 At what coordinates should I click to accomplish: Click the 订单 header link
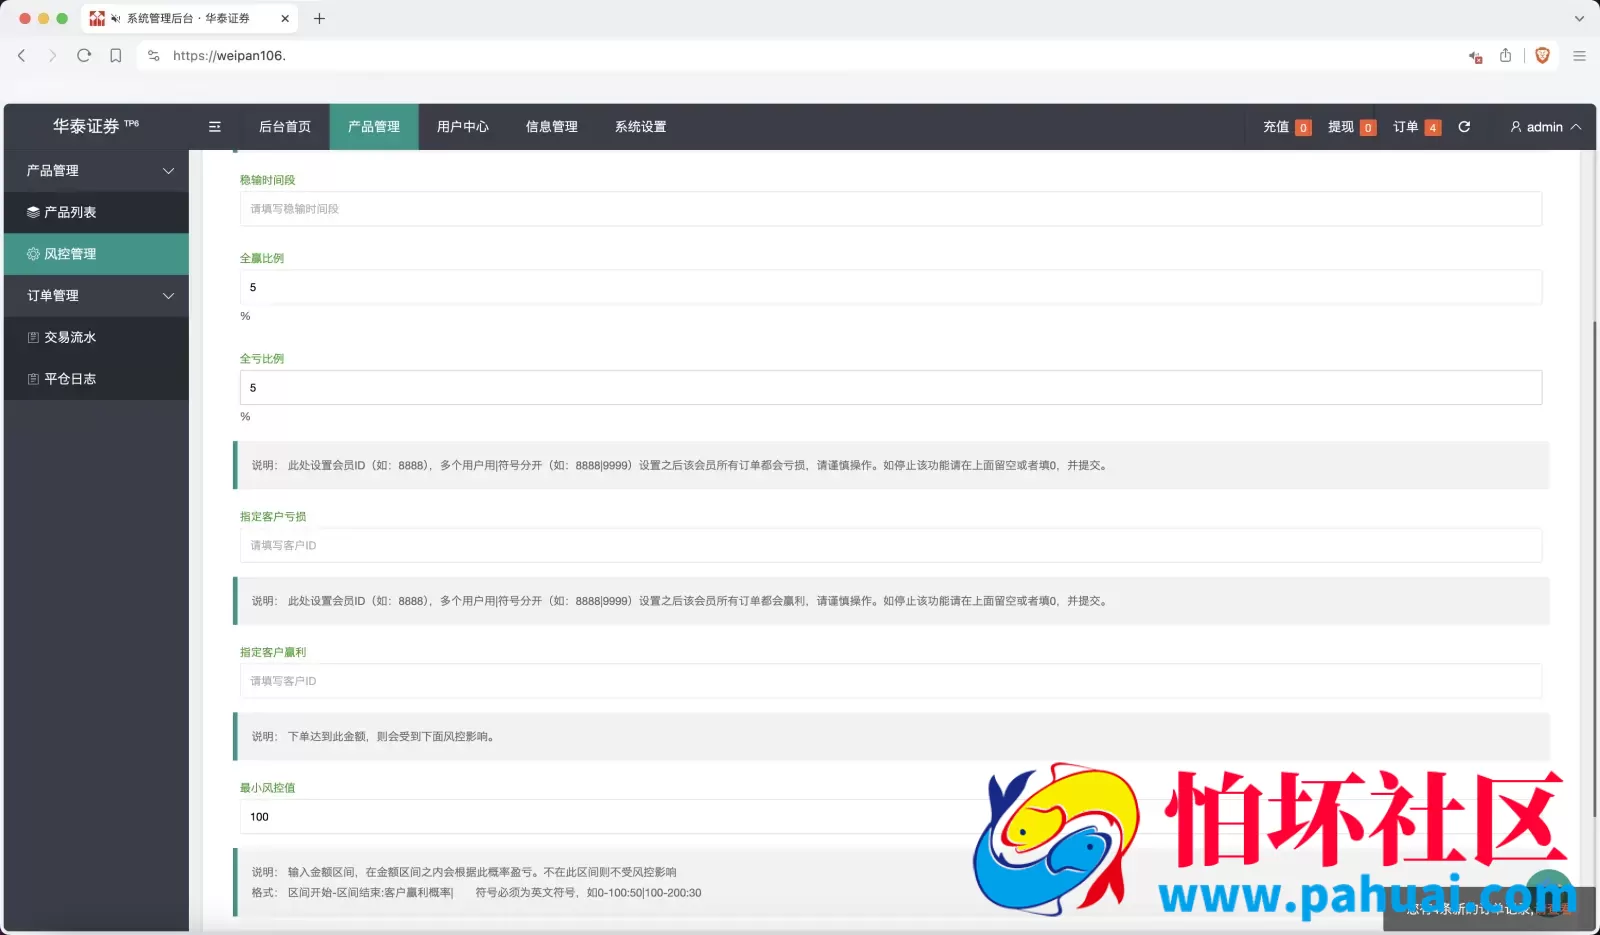tap(1406, 127)
